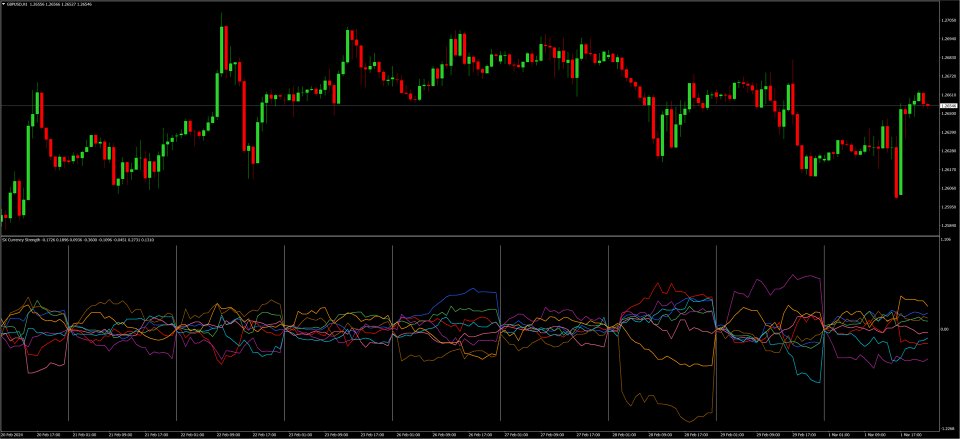Click the 1.26060 price axis label
This screenshot has width=960, height=439.
(949, 189)
